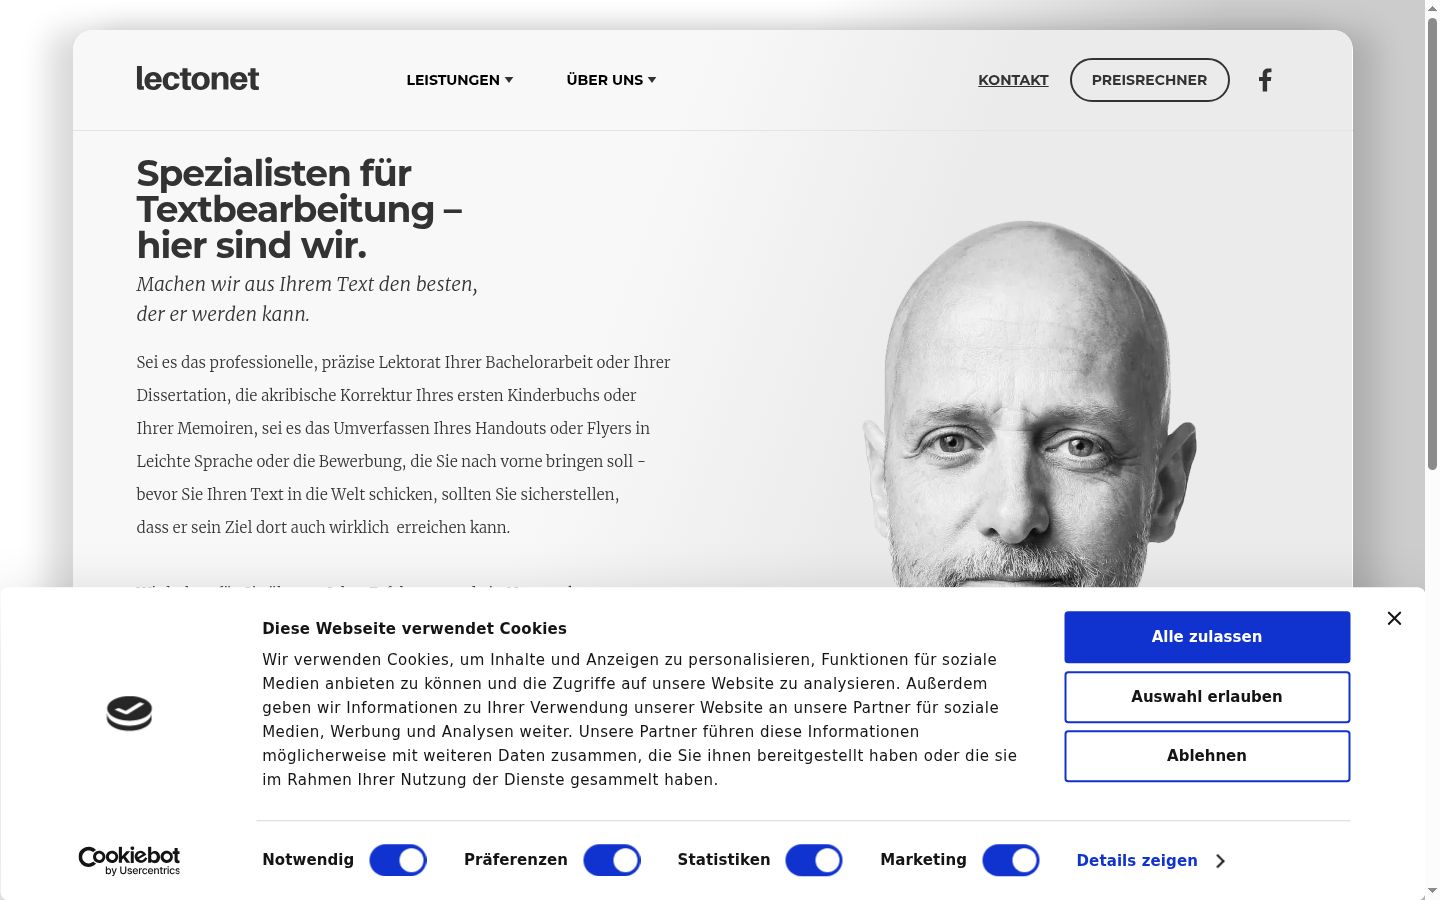
Task: Switch off Marketing cookies toggle
Action: (1011, 860)
